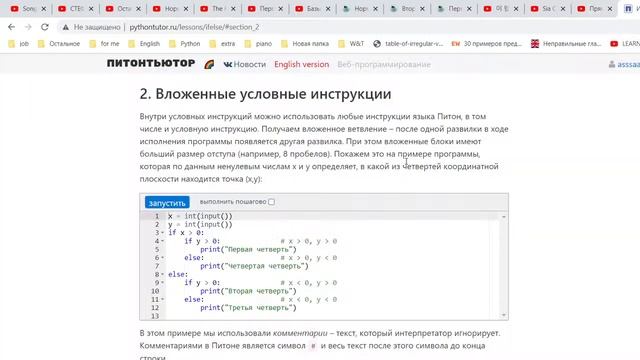Open the 'table-of-irregular-v...' bookmark
640x360 pixels.
(x=408, y=44)
